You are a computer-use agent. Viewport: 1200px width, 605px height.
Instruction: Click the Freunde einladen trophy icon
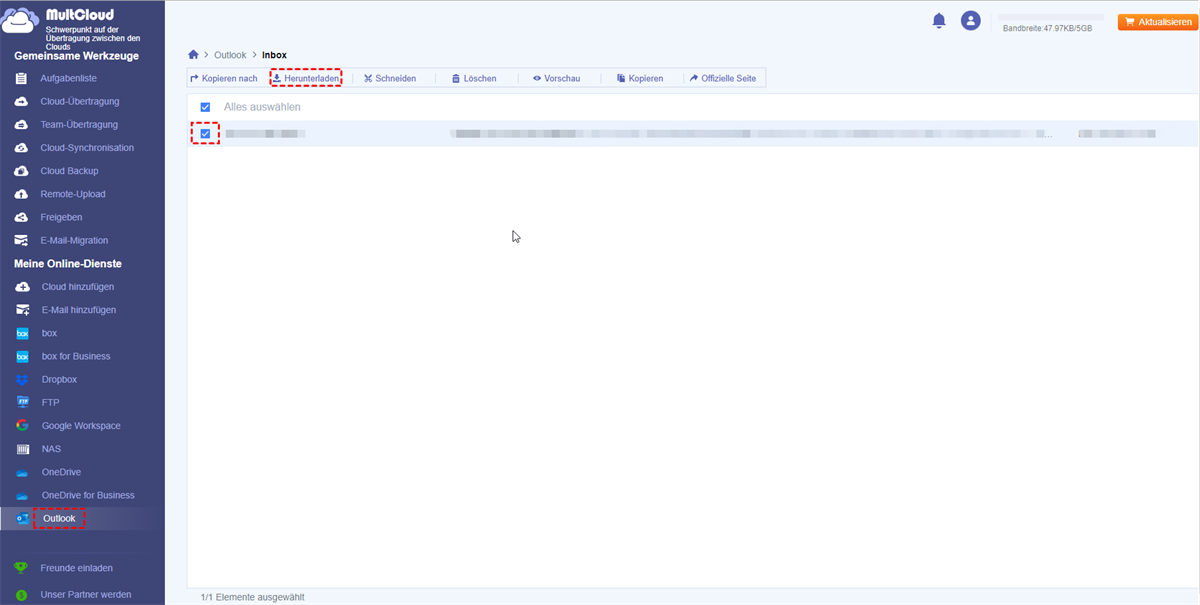tap(21, 568)
